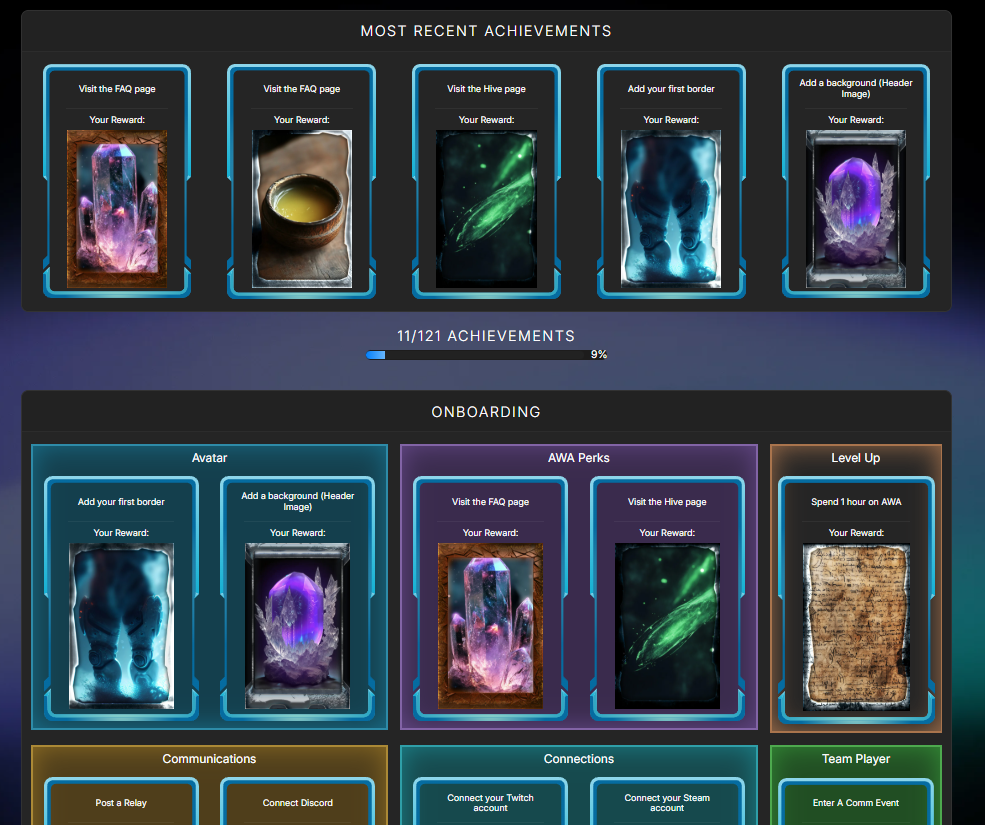985x825 pixels.
Task: Open the Post a Relay achievement card
Action: [121, 802]
